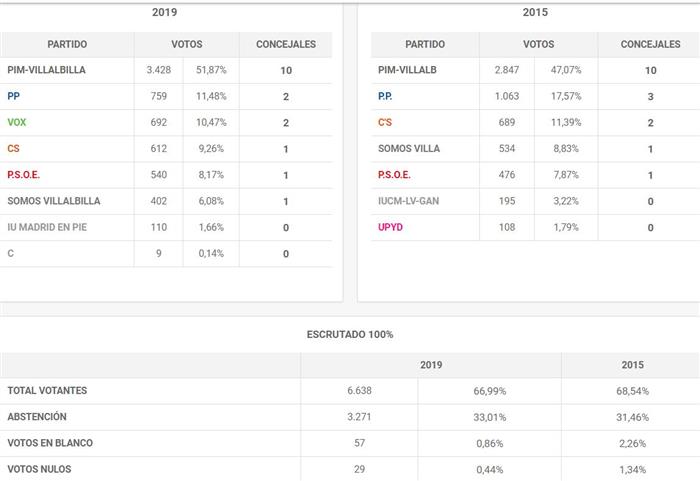Screen dimensions: 700x481
Task: Click the ESCRUTADO 100% heading
Action: pyautogui.click(x=350, y=334)
